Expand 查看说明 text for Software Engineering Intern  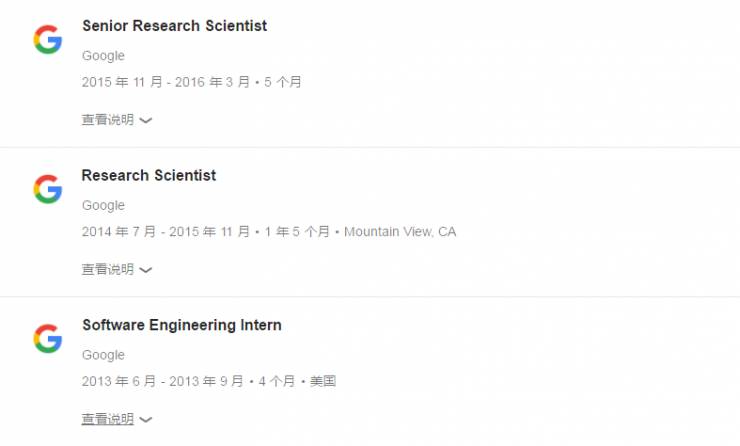point(107,419)
